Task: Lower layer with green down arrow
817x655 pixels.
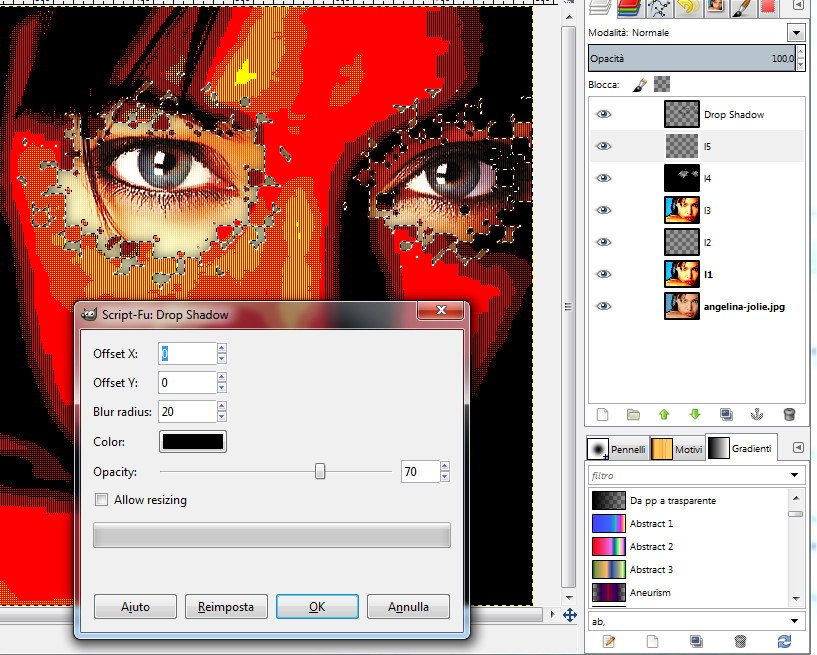Action: pyautogui.click(x=695, y=415)
